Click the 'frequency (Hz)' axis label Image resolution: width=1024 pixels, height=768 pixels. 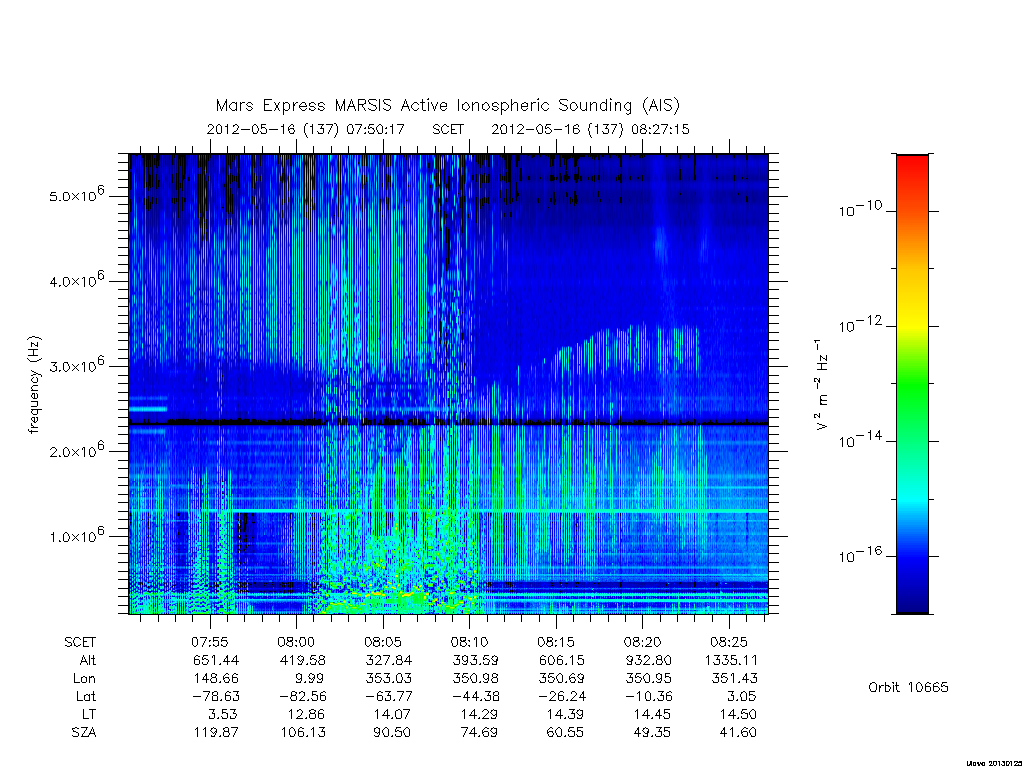(x=34, y=385)
